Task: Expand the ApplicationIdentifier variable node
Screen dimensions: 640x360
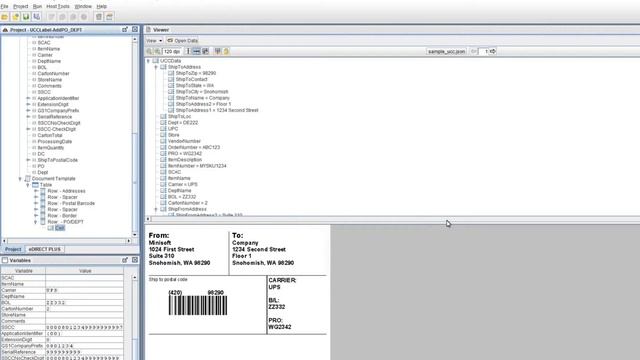Action: click(28, 98)
